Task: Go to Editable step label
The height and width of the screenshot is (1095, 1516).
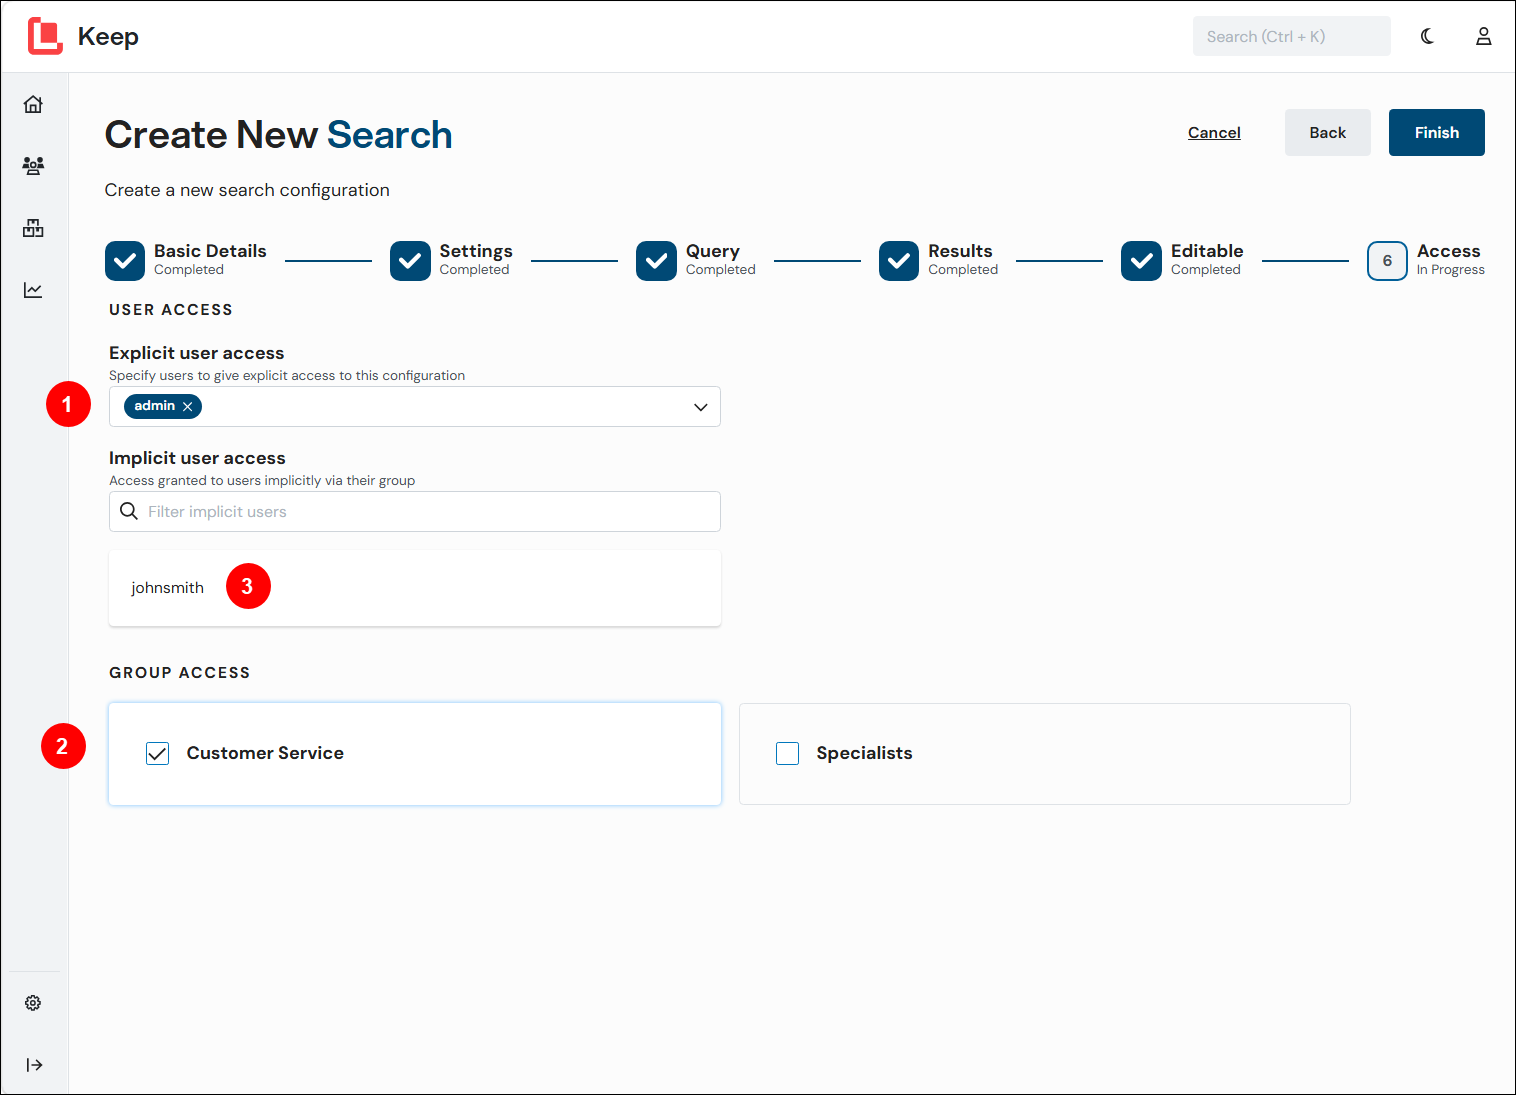Action: [1207, 251]
